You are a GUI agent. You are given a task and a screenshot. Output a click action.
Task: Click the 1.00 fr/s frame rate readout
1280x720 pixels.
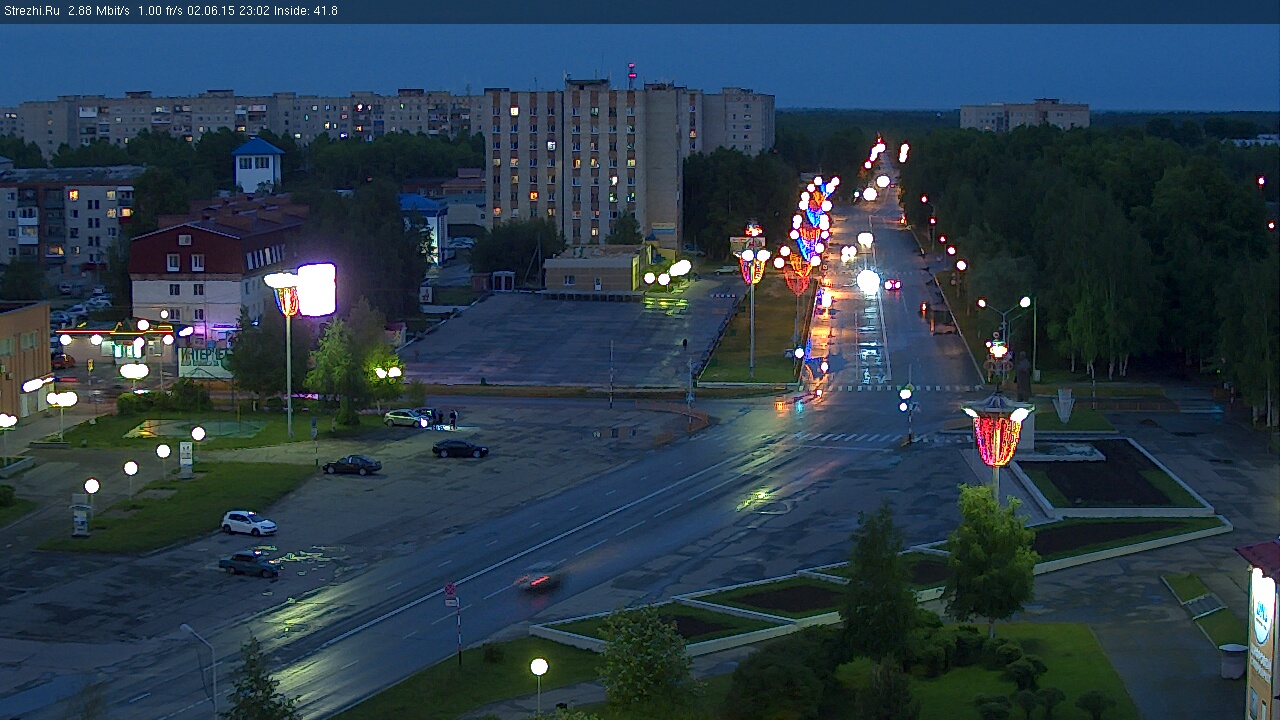point(160,11)
